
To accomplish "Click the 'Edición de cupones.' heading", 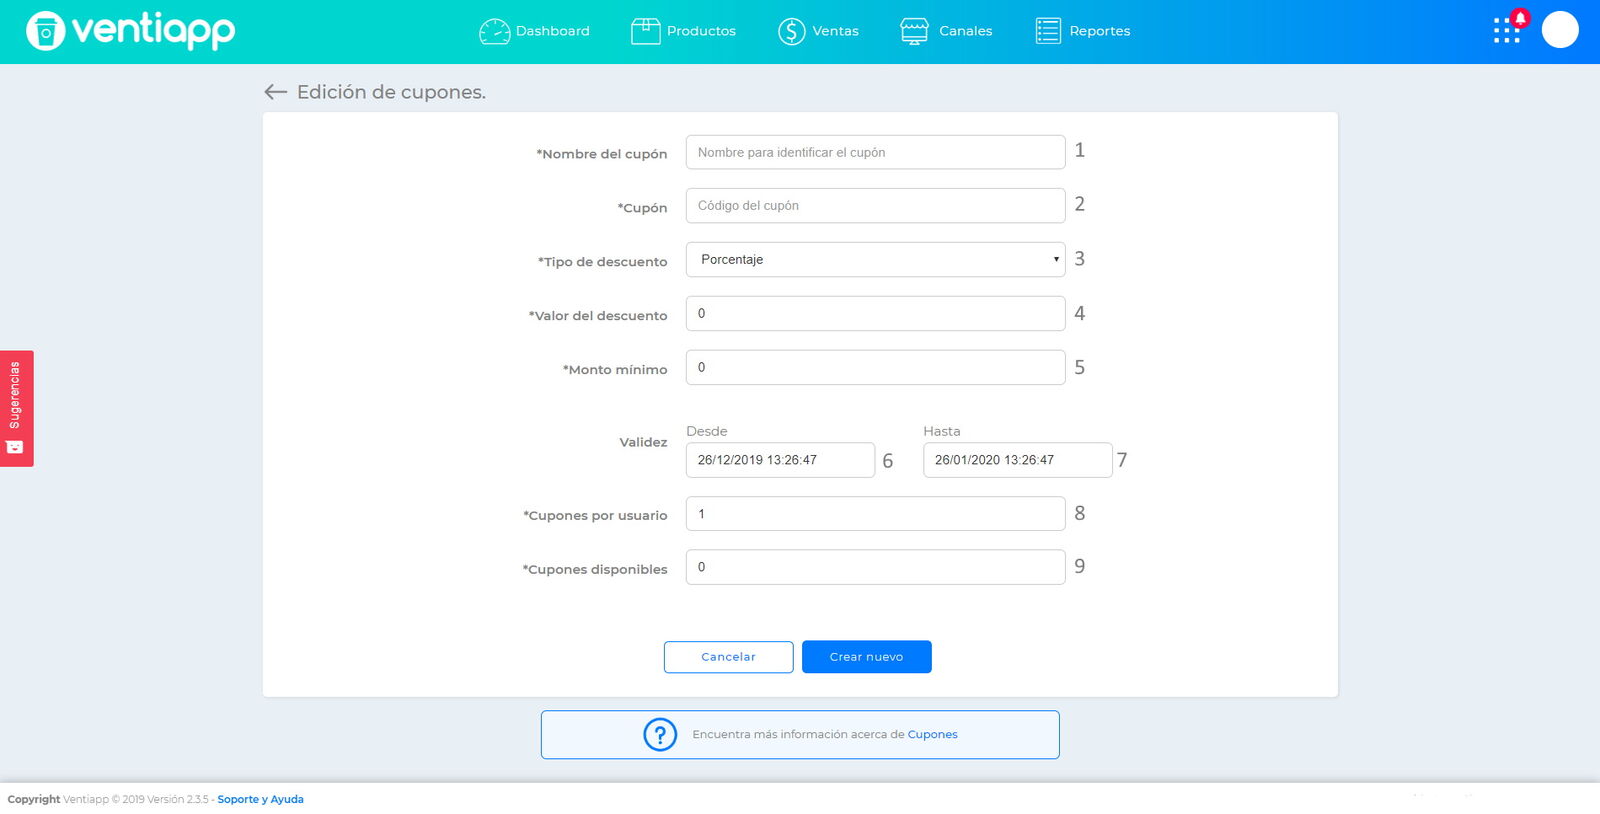I will [x=391, y=92].
